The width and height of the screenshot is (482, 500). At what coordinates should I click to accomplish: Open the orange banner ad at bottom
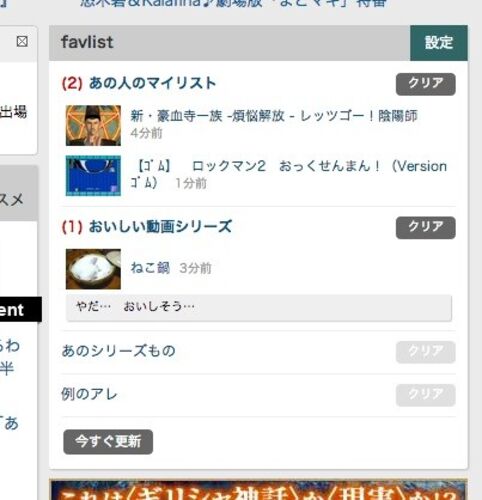[258, 490]
